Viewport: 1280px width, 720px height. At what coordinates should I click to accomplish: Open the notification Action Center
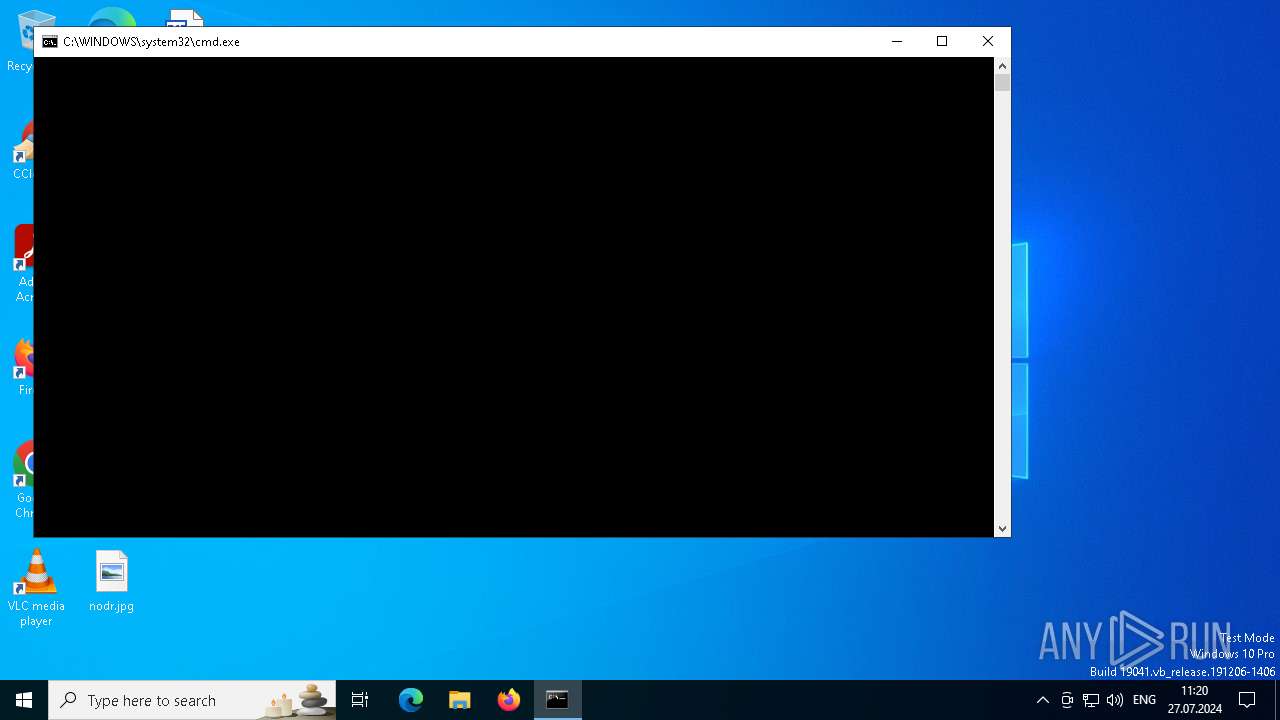coord(1247,700)
